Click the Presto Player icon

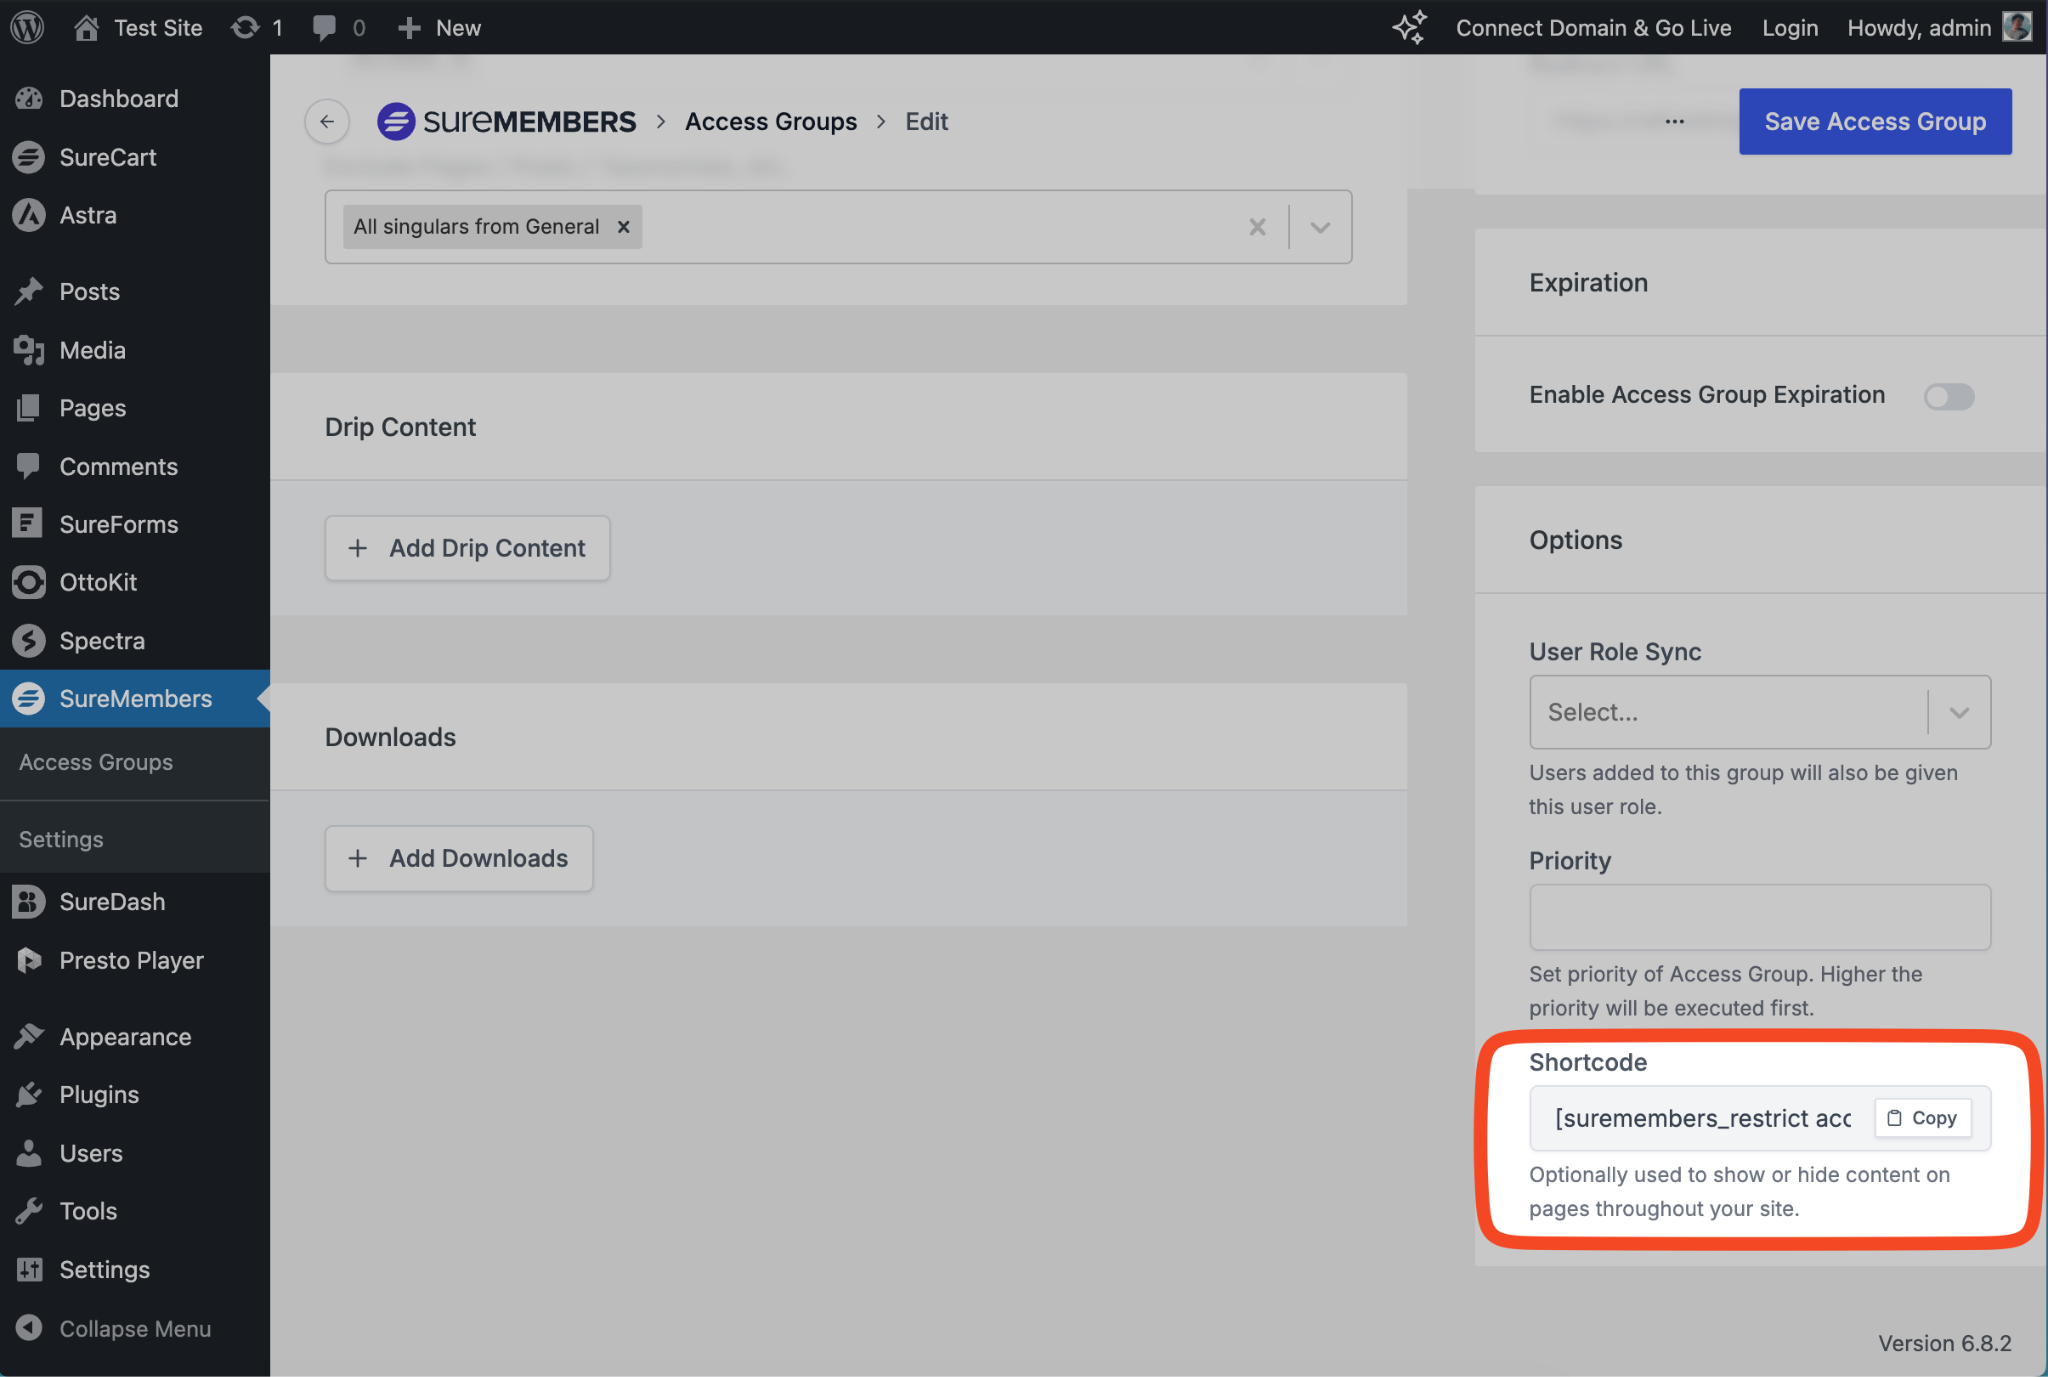click(29, 960)
